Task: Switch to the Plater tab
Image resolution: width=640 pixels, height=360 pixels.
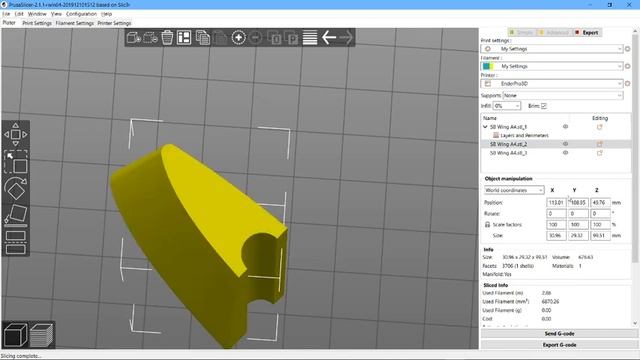Action: click(9, 23)
